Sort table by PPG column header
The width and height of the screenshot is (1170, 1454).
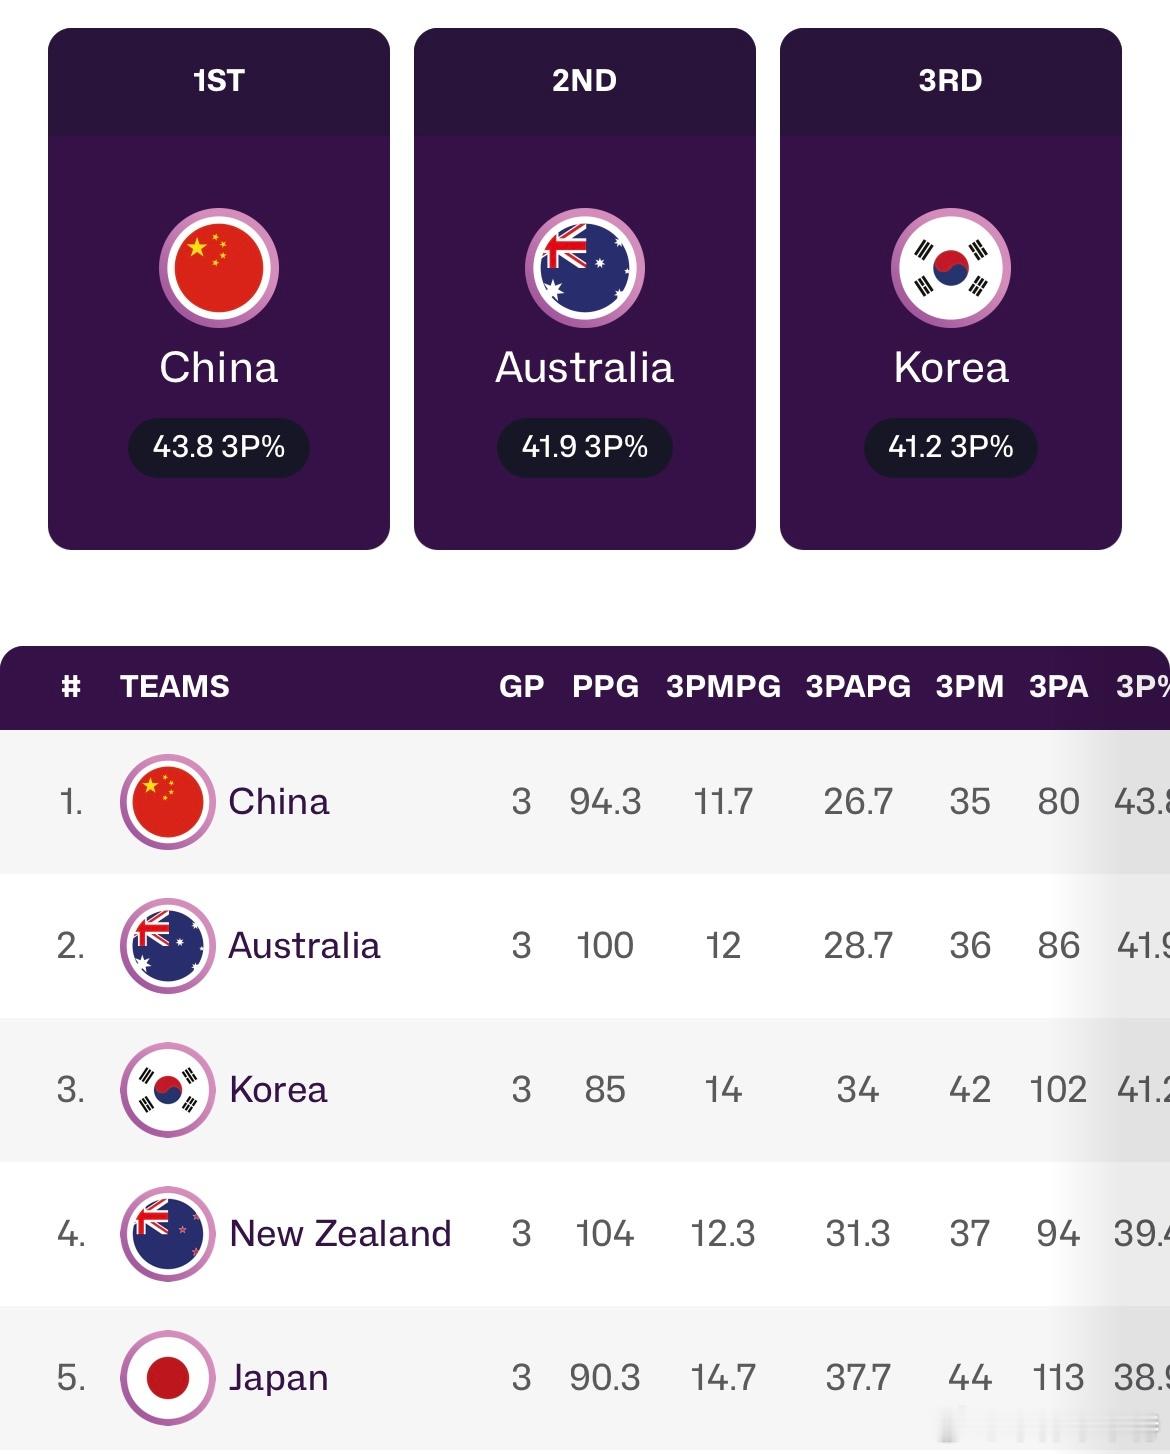[605, 687]
